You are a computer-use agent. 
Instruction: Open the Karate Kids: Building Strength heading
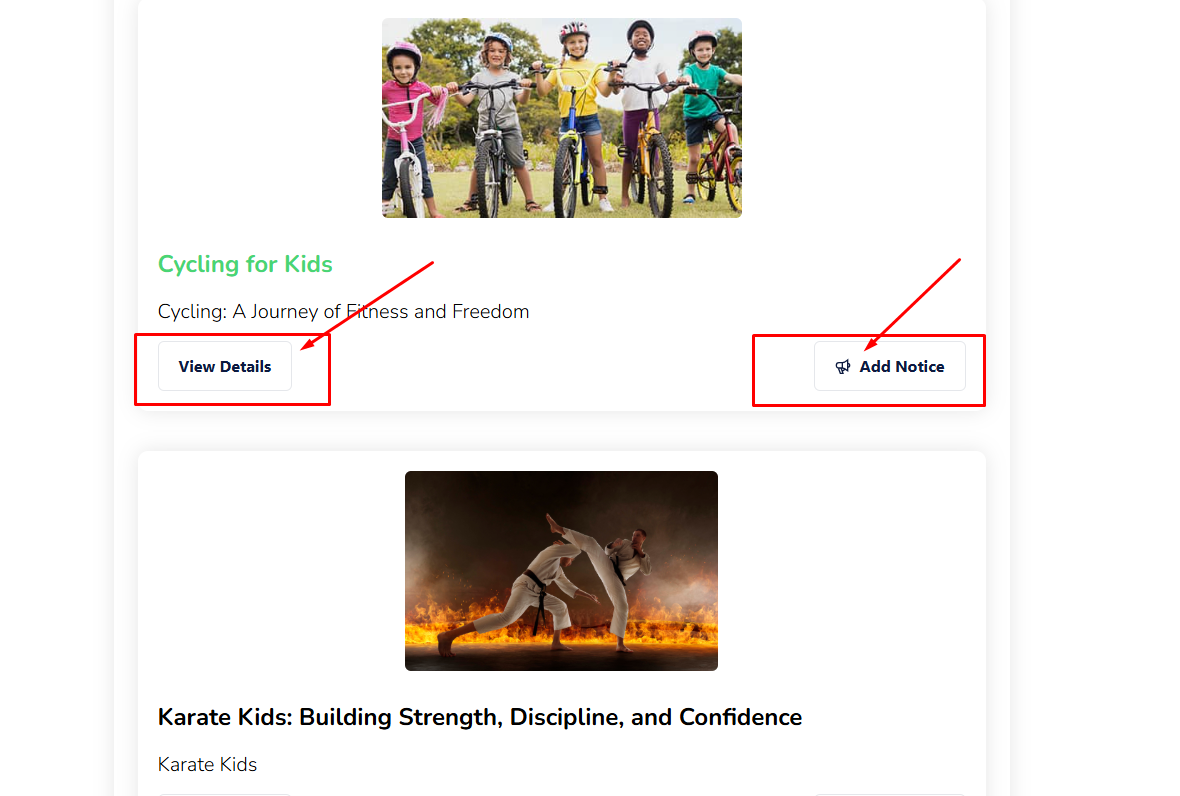pyautogui.click(x=479, y=717)
